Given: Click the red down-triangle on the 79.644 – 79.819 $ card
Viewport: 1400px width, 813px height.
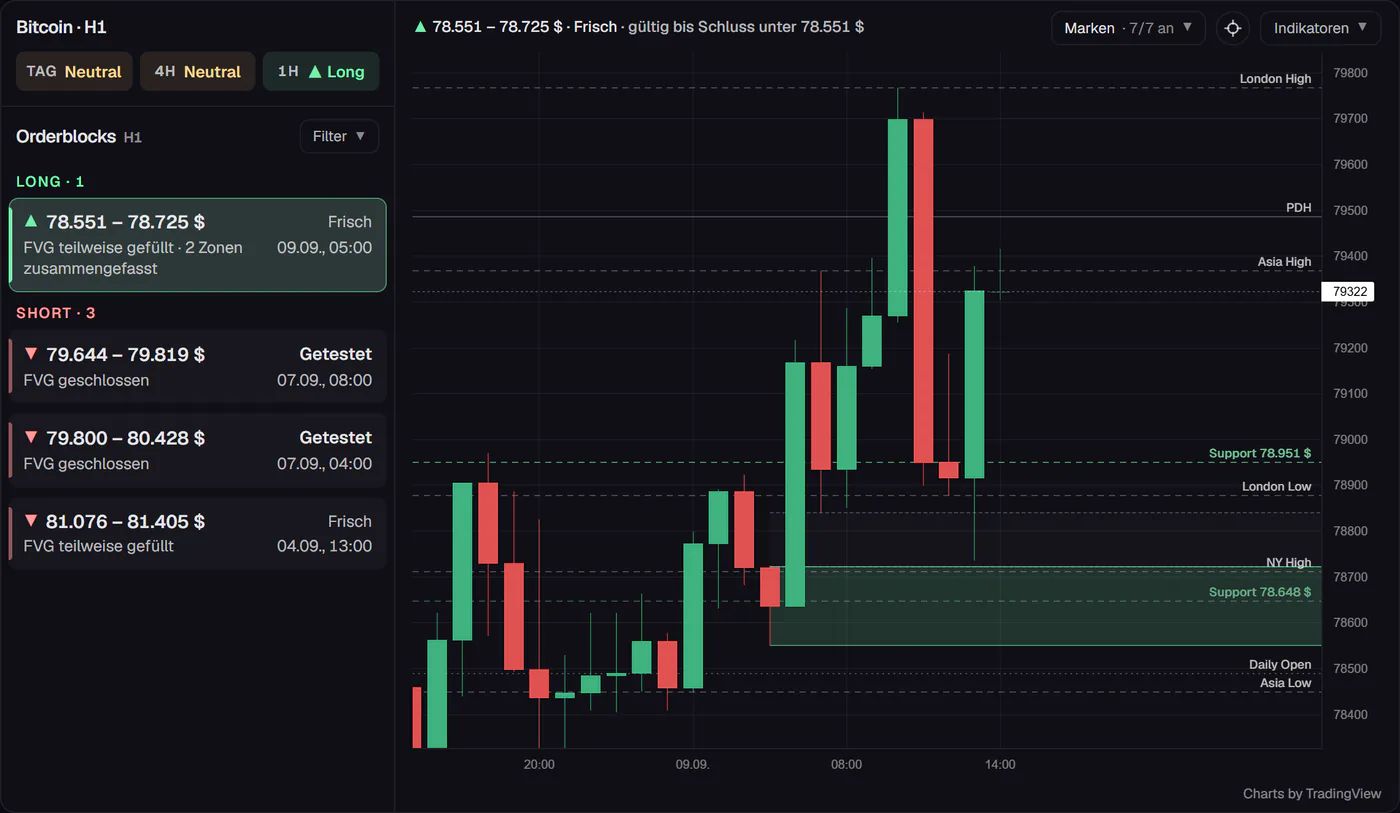Looking at the screenshot, I should click(31, 354).
